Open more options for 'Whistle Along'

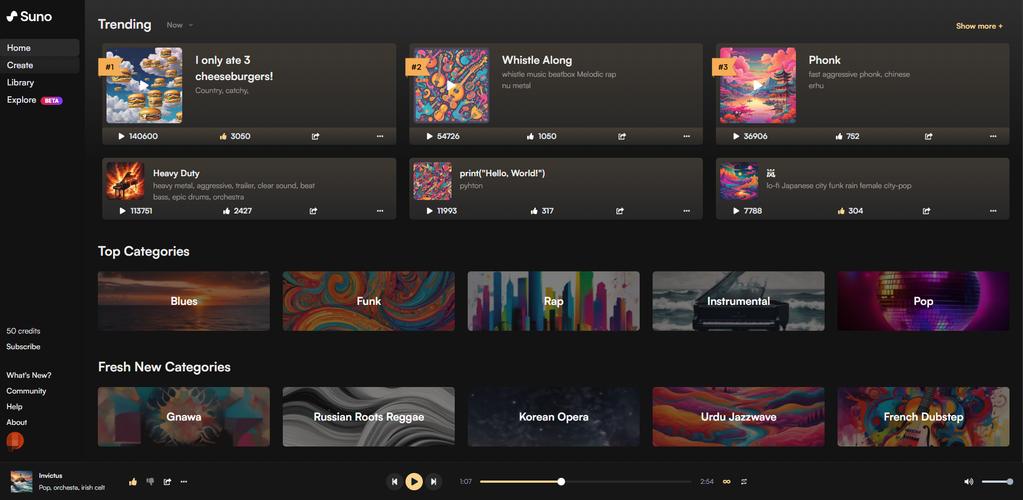[x=686, y=136]
